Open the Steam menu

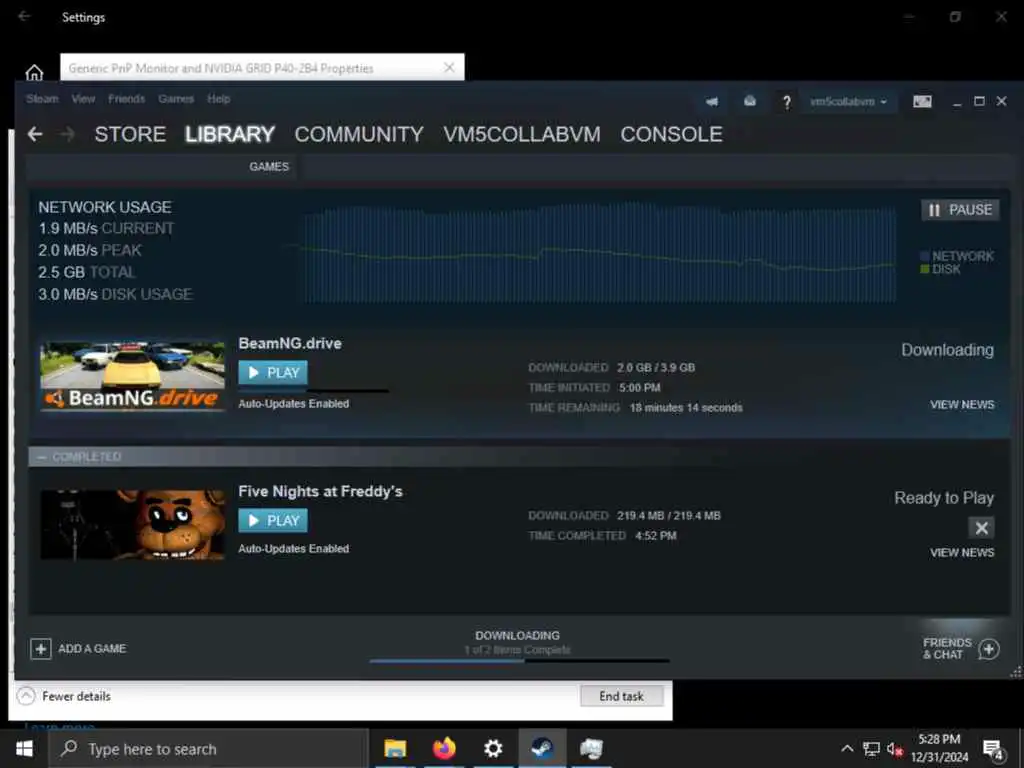coord(42,99)
